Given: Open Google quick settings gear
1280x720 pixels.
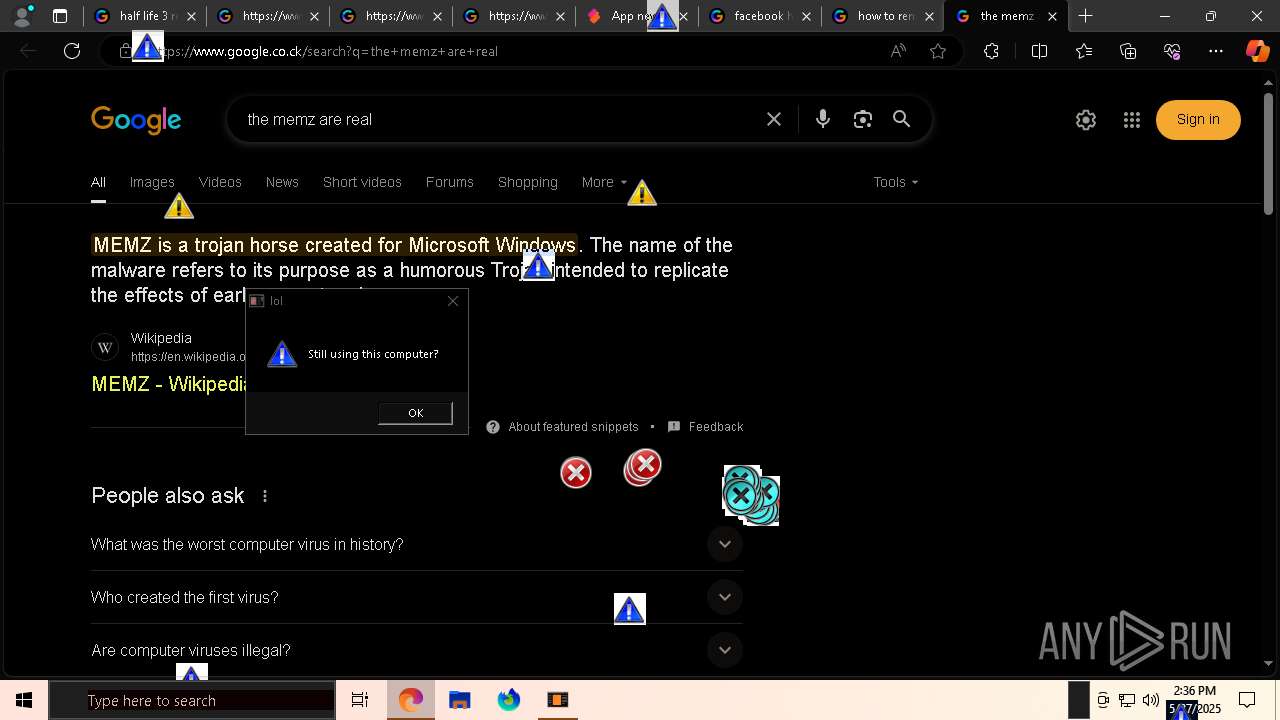Looking at the screenshot, I should coord(1086,120).
